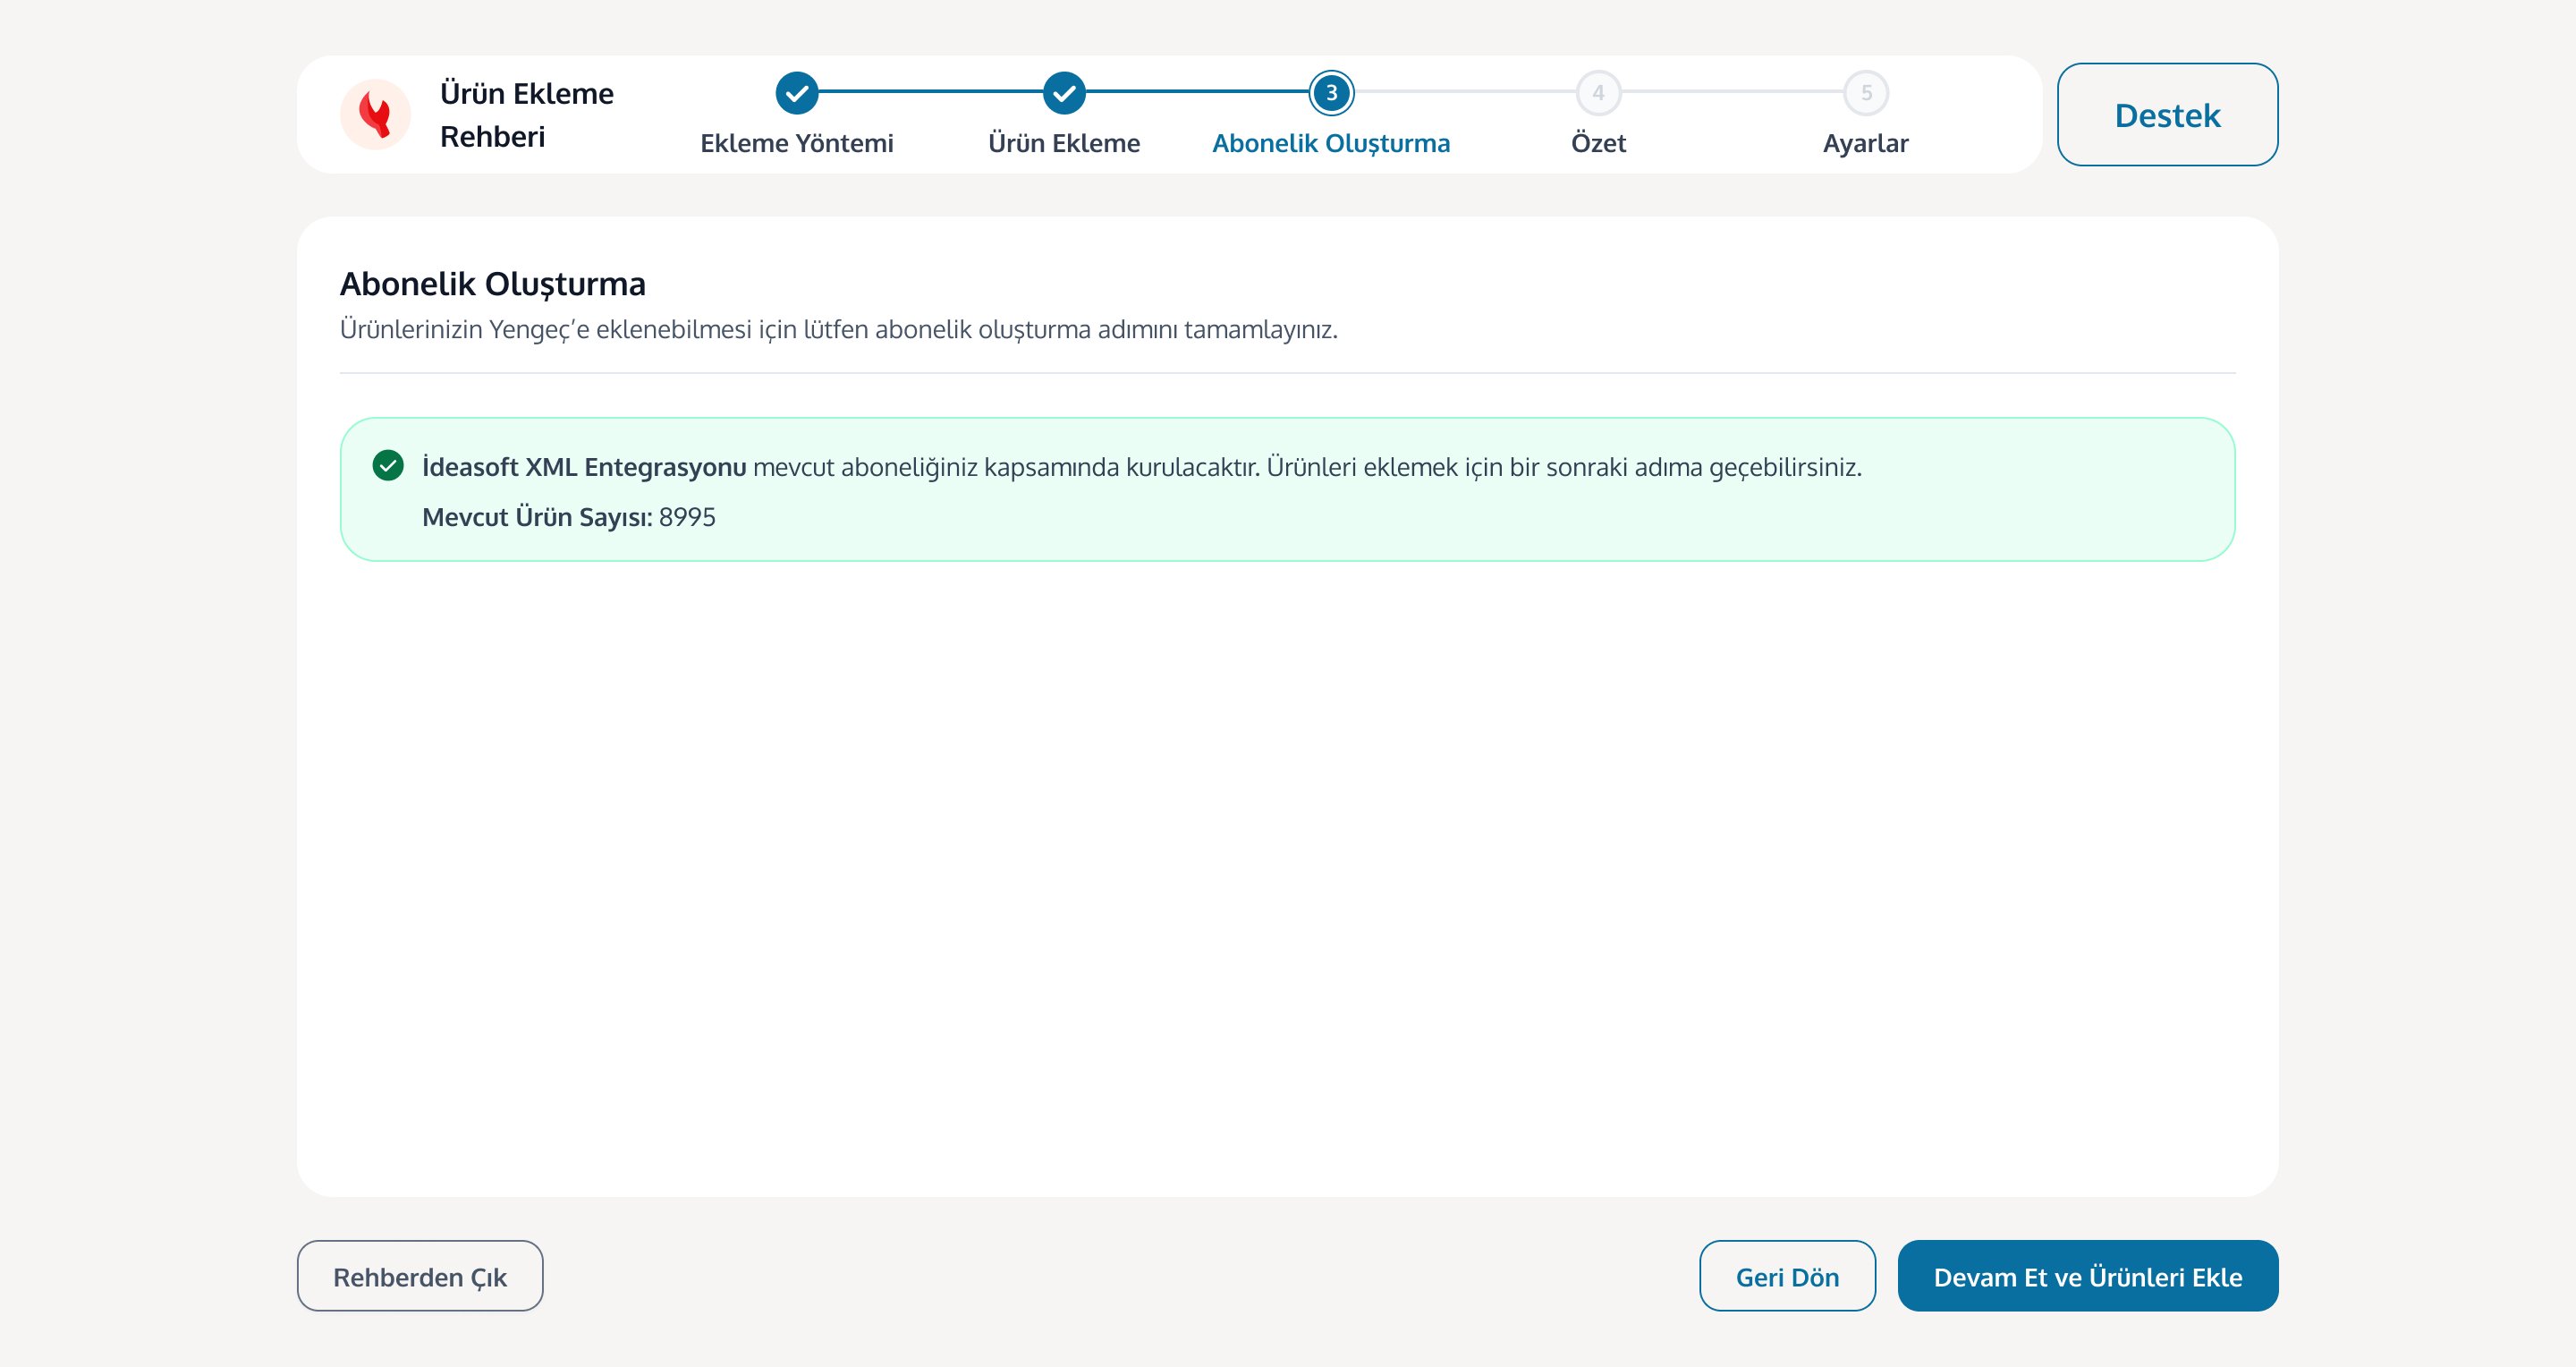This screenshot has height=1367, width=2576.
Task: Click the Ürün Ekleme completed step checkmark
Action: coord(1064,93)
